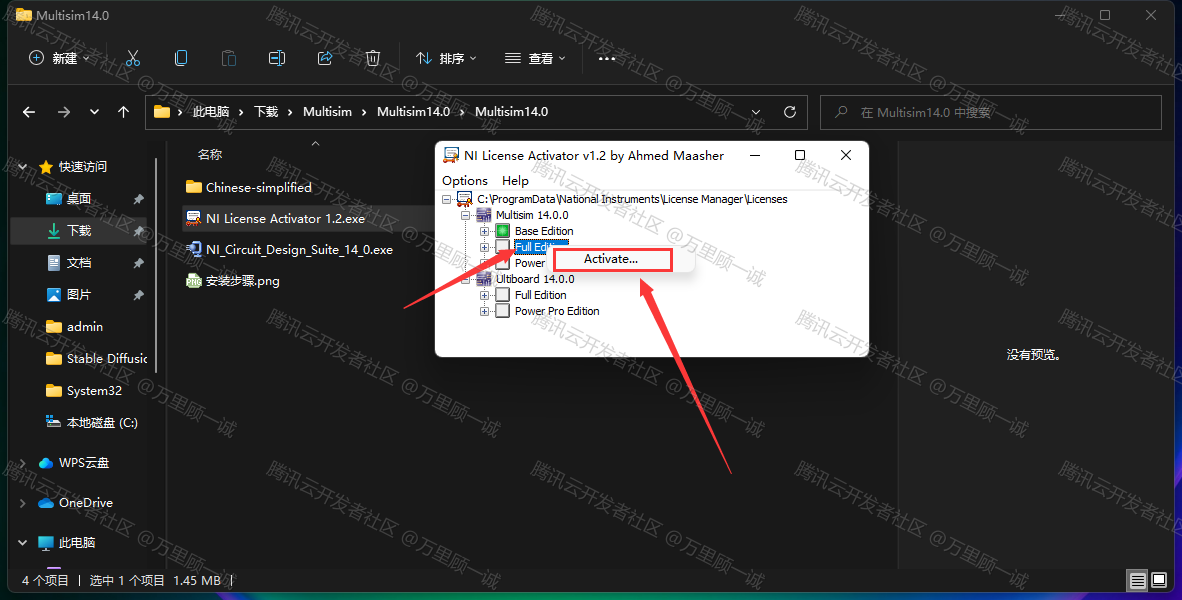This screenshot has width=1182, height=600.
Task: Open the Options menu in License Activator
Action: (465, 180)
